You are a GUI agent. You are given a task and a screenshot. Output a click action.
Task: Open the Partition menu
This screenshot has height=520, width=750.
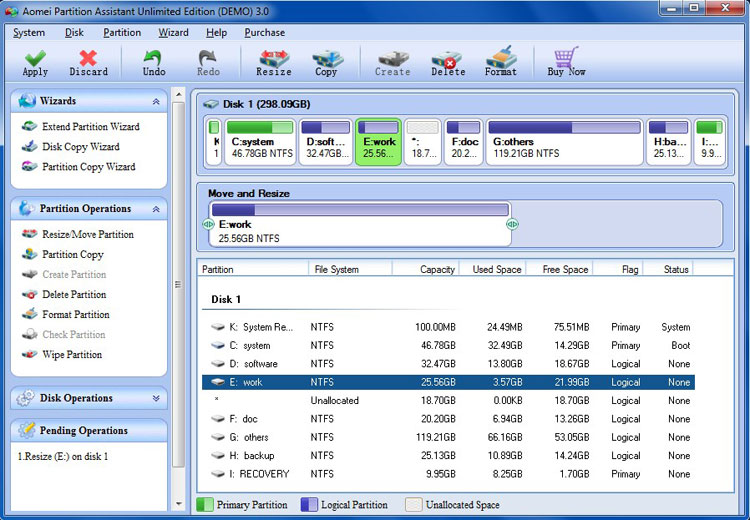pos(122,32)
